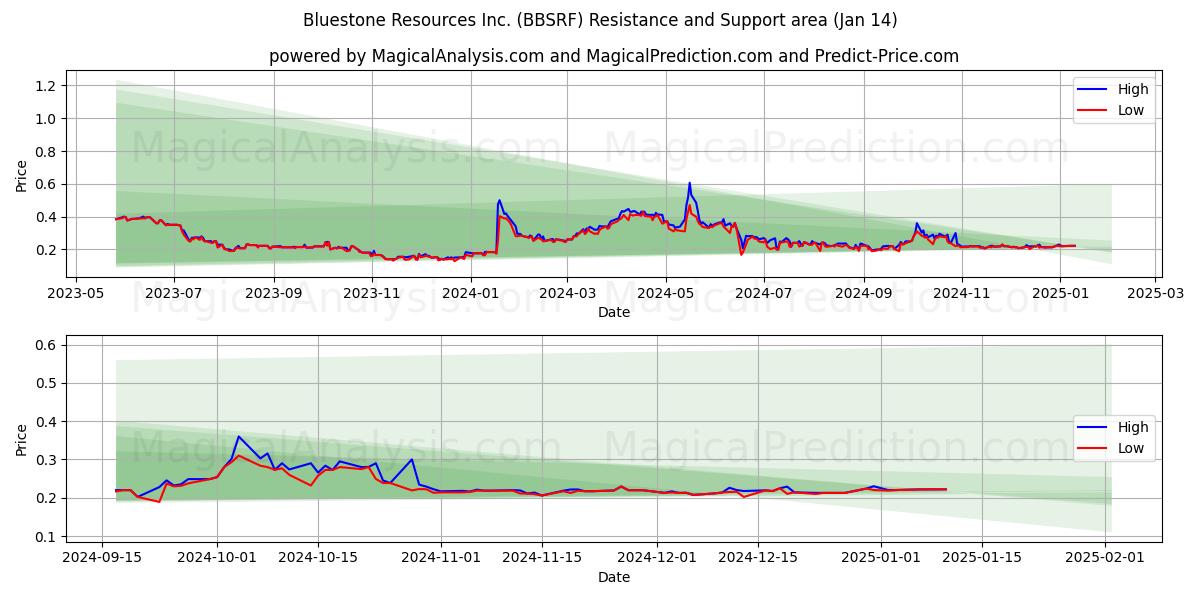1200x600 pixels.
Task: Click top chart x-axis label '2023-05'
Action: [76, 294]
